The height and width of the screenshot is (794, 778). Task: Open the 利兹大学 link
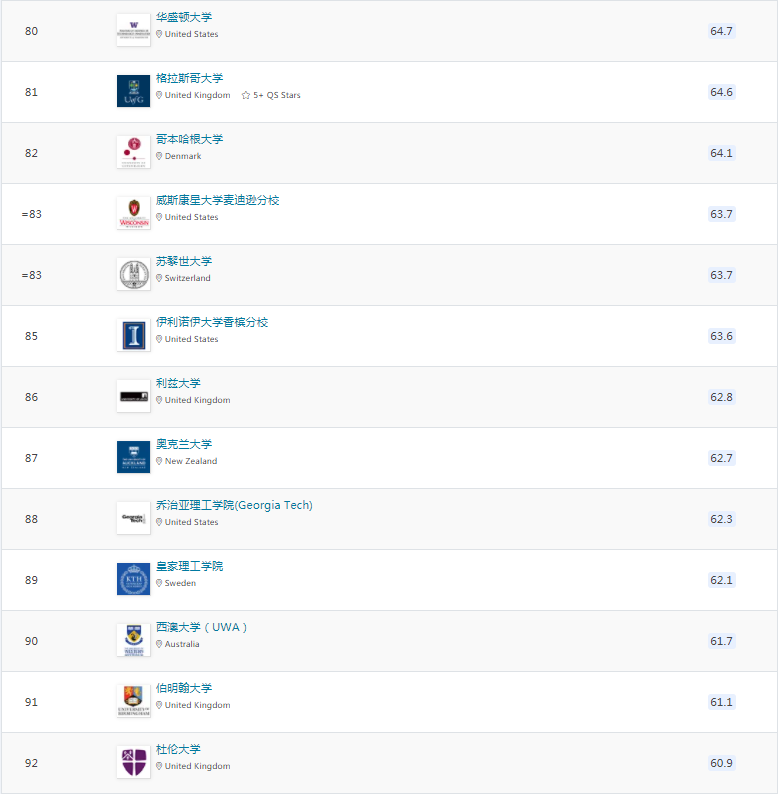click(178, 383)
